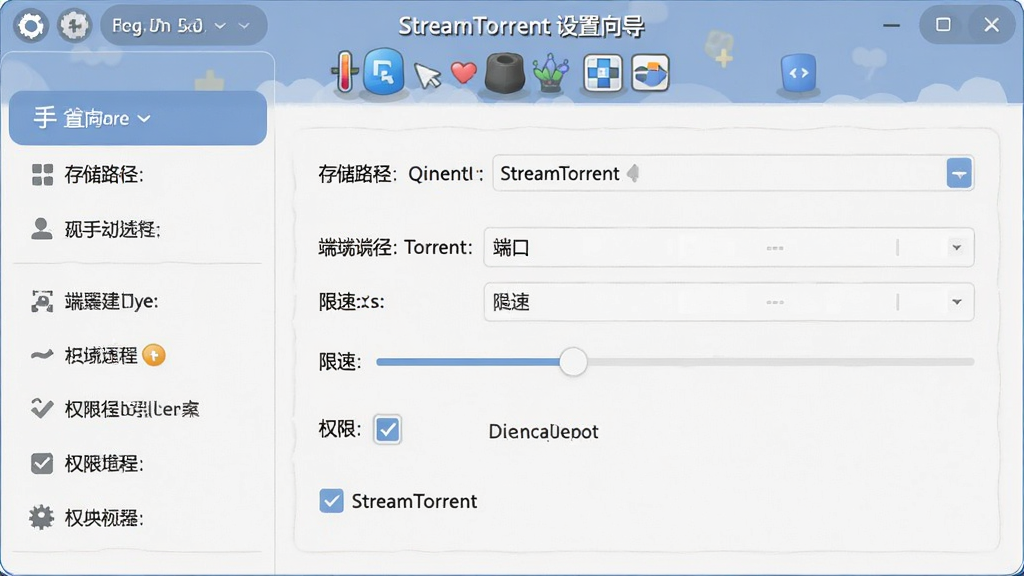The height and width of the screenshot is (576, 1024).
Task: Click the second chevron in the title bar pill
Action: pyautogui.click(x=244, y=26)
